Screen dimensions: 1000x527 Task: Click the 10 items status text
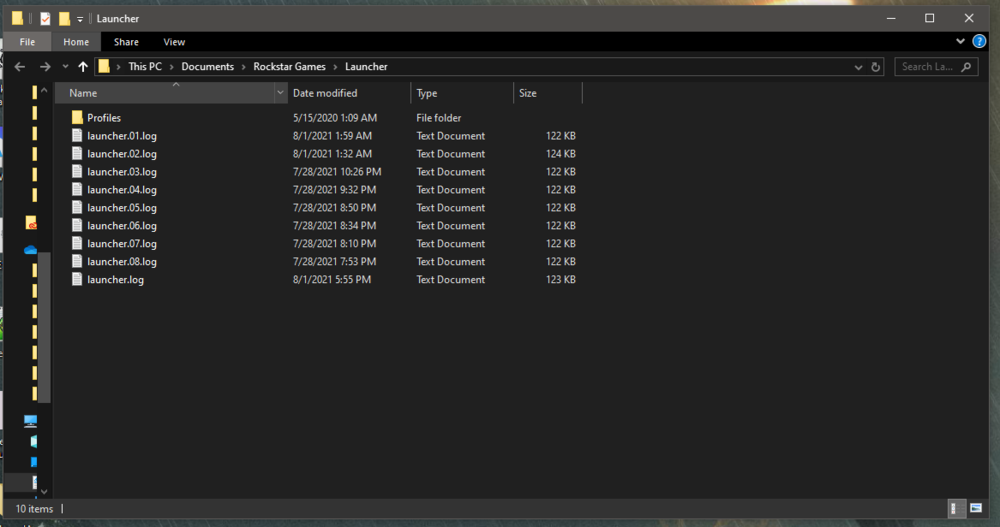pos(34,509)
